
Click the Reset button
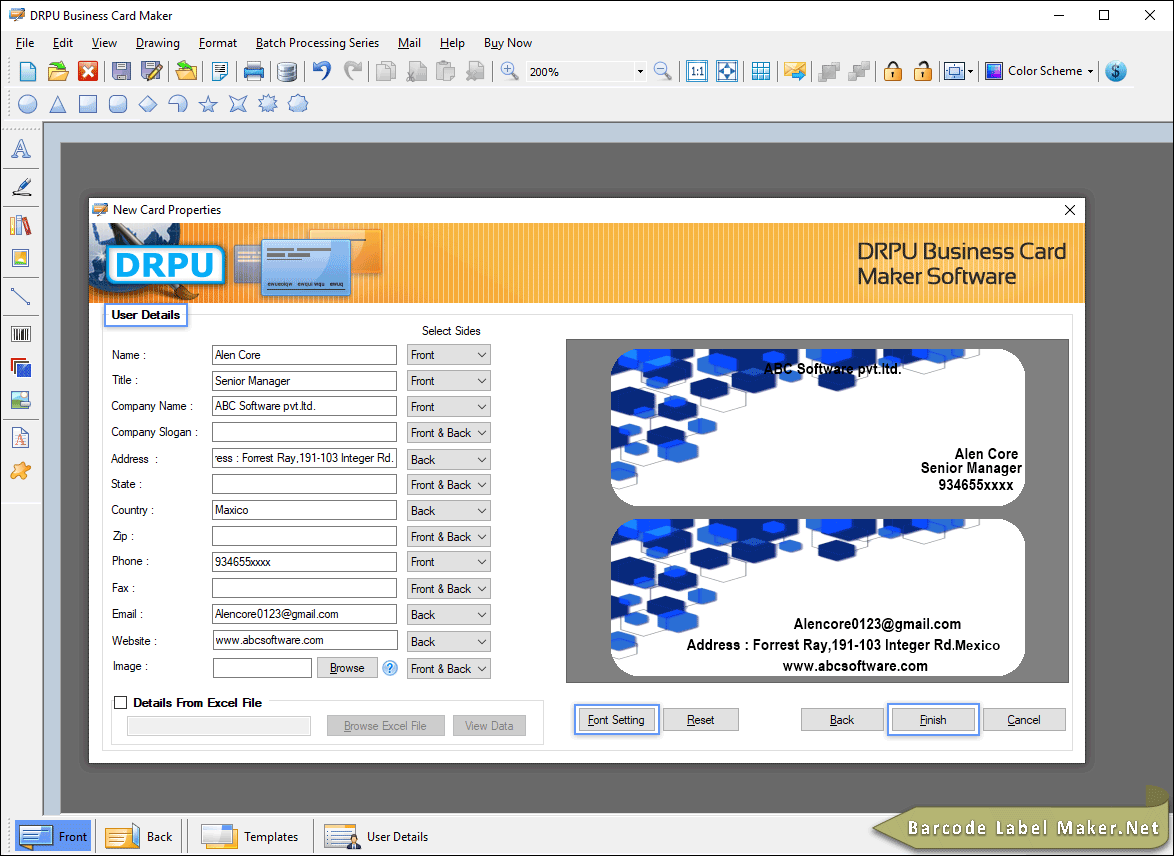[701, 720]
